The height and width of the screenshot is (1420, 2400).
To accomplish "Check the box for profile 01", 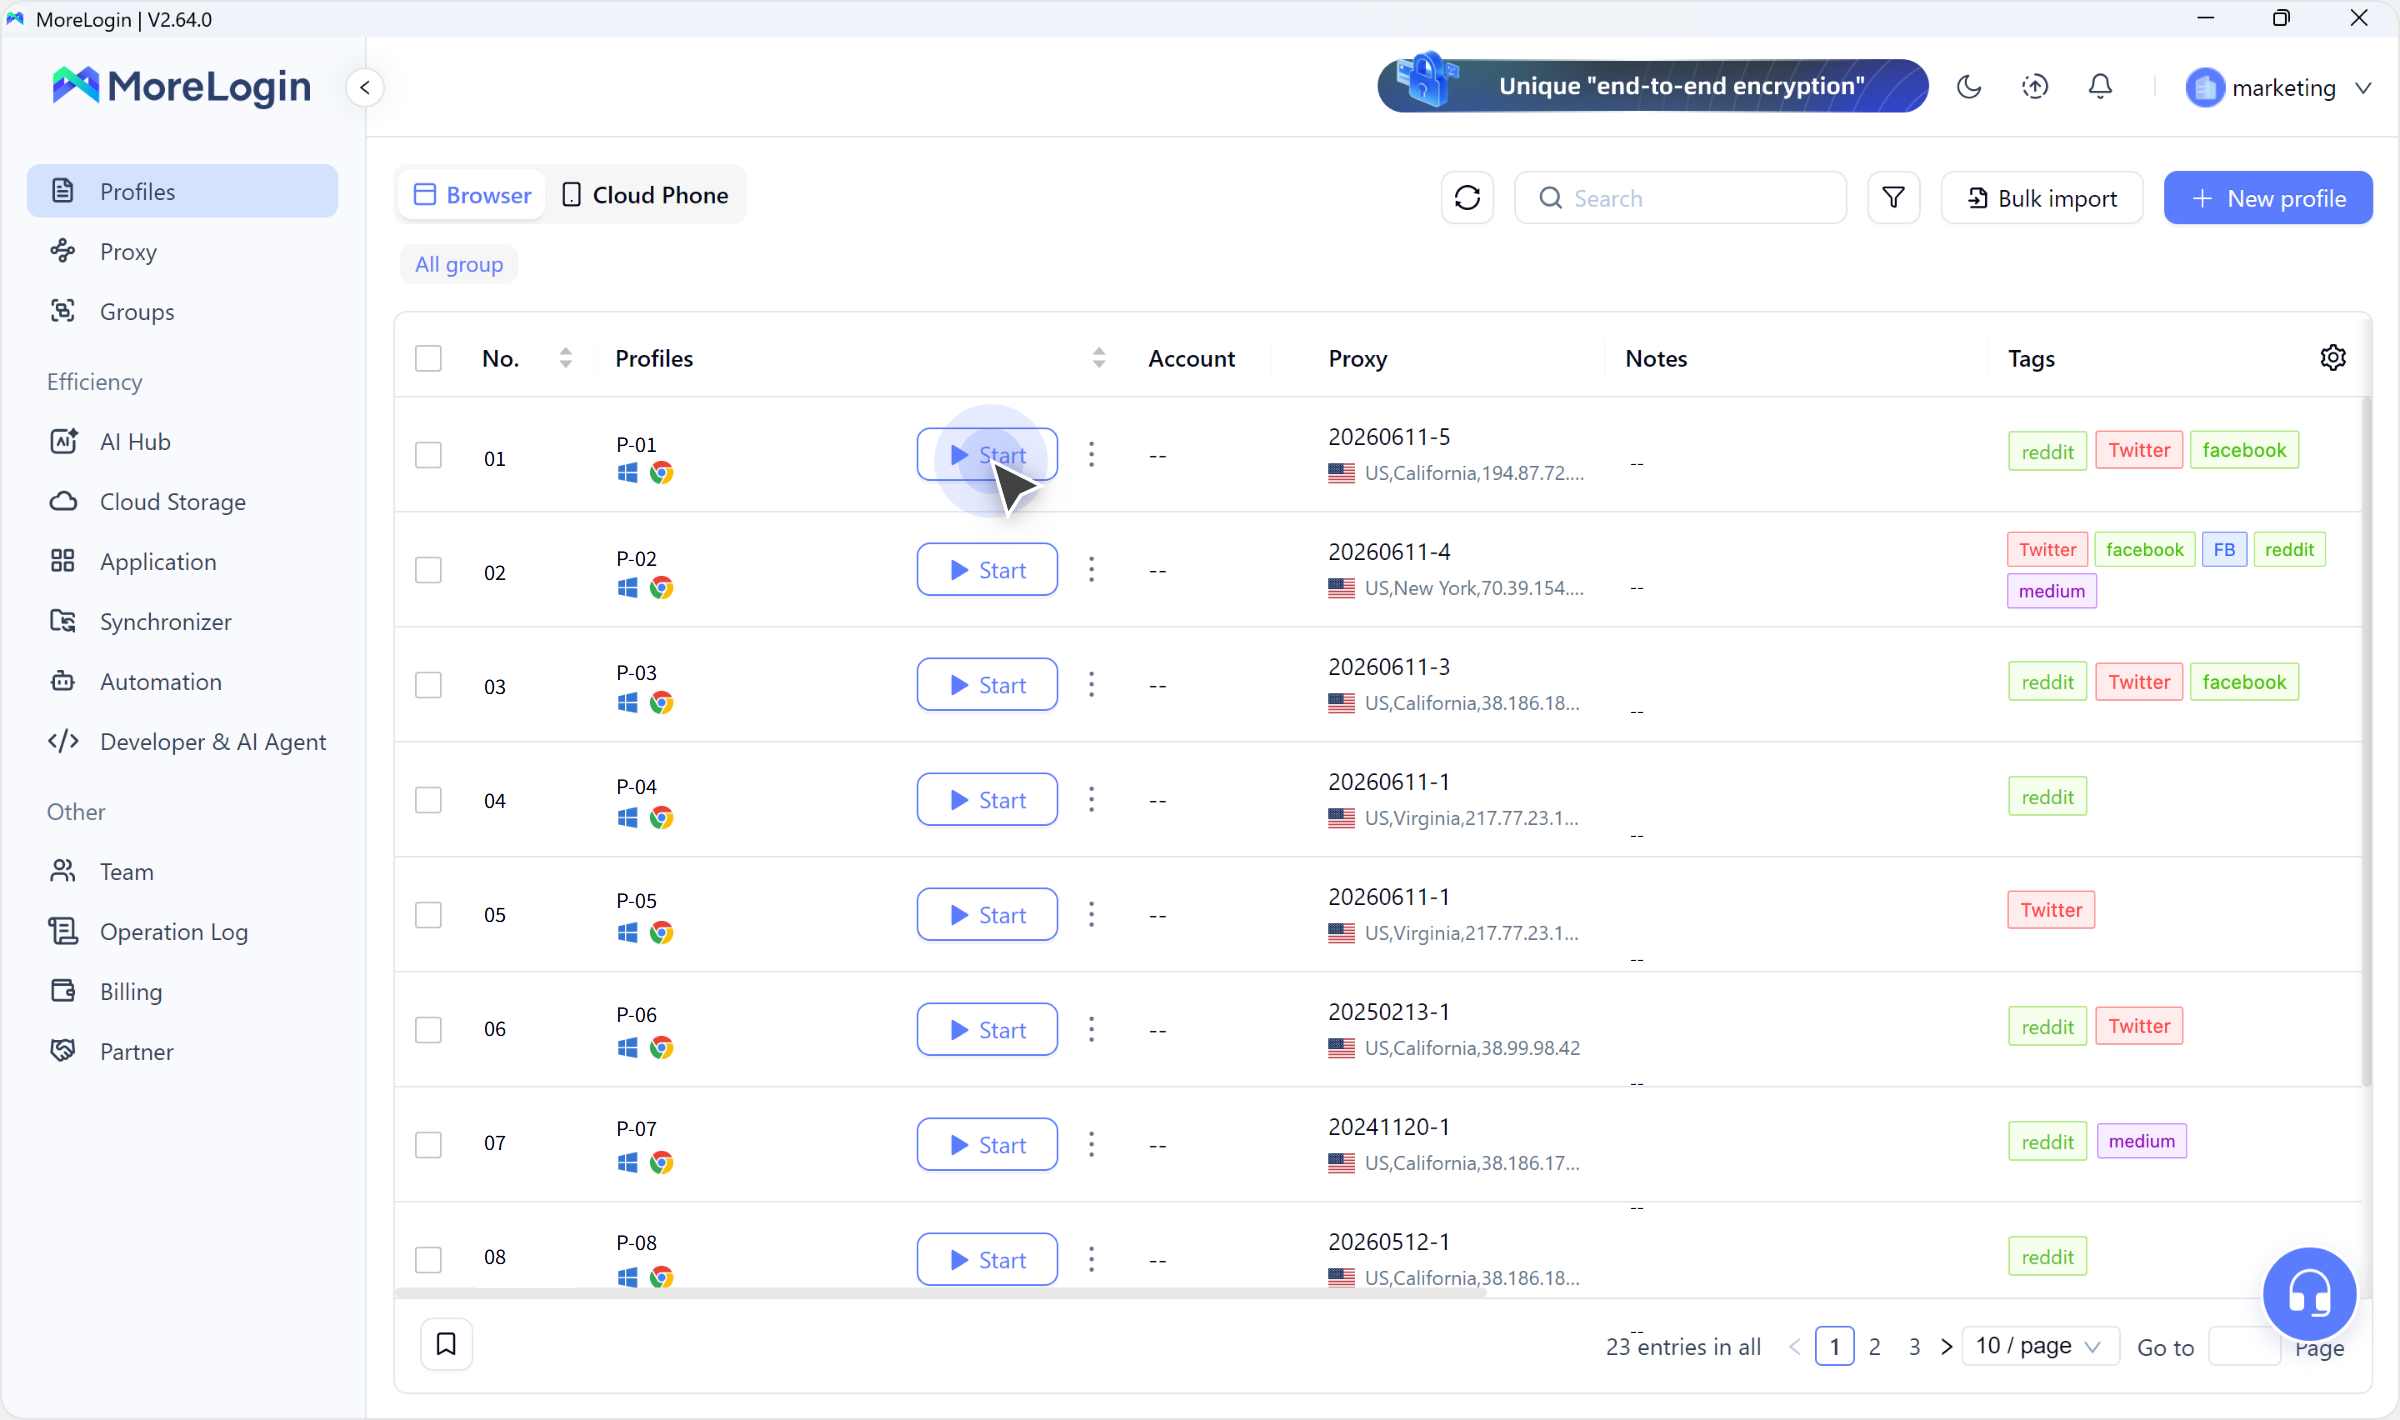I will [x=428, y=455].
